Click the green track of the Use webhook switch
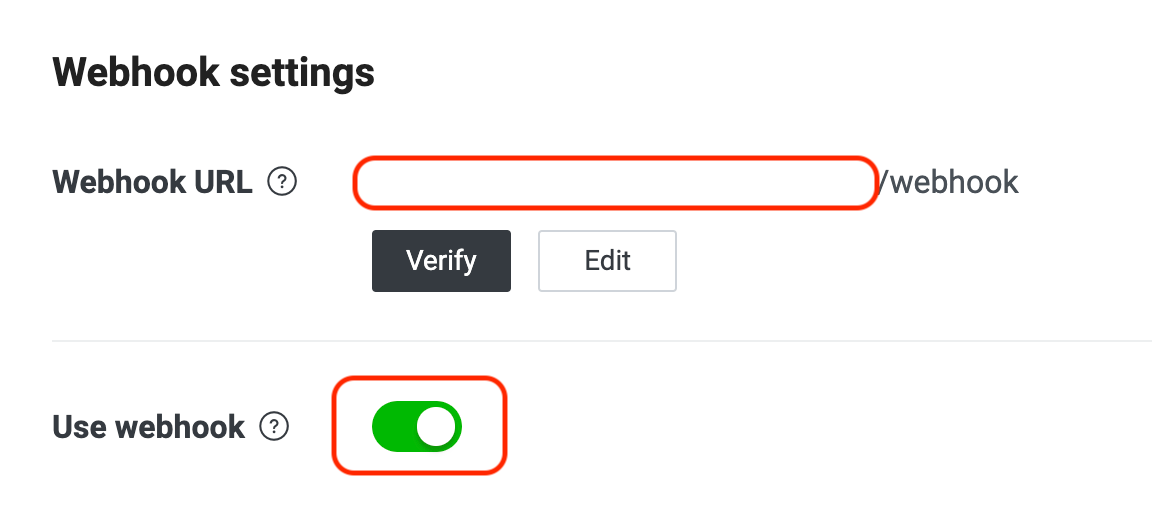This screenshot has height=512, width=1152. pos(394,427)
